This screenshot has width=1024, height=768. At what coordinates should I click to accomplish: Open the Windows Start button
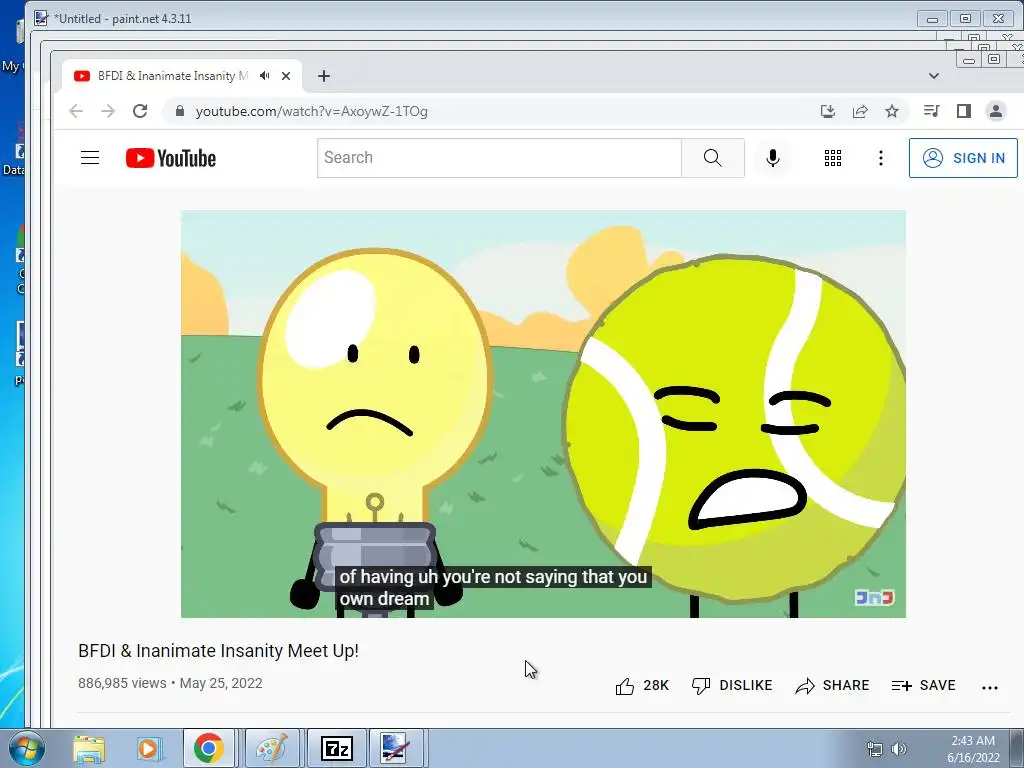27,748
